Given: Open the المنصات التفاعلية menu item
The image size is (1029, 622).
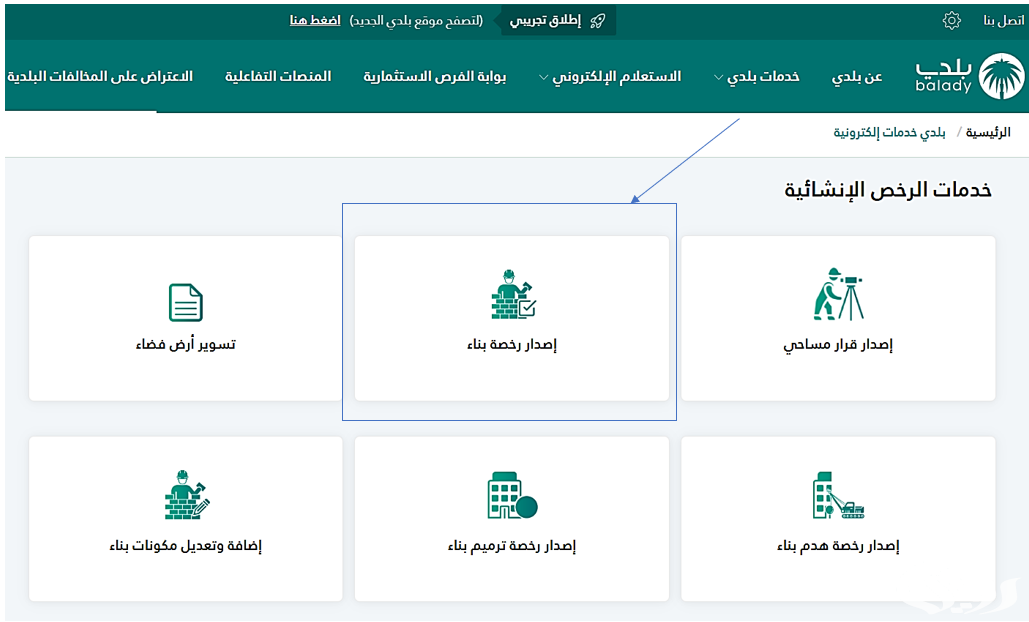Looking at the screenshot, I should tap(278, 77).
